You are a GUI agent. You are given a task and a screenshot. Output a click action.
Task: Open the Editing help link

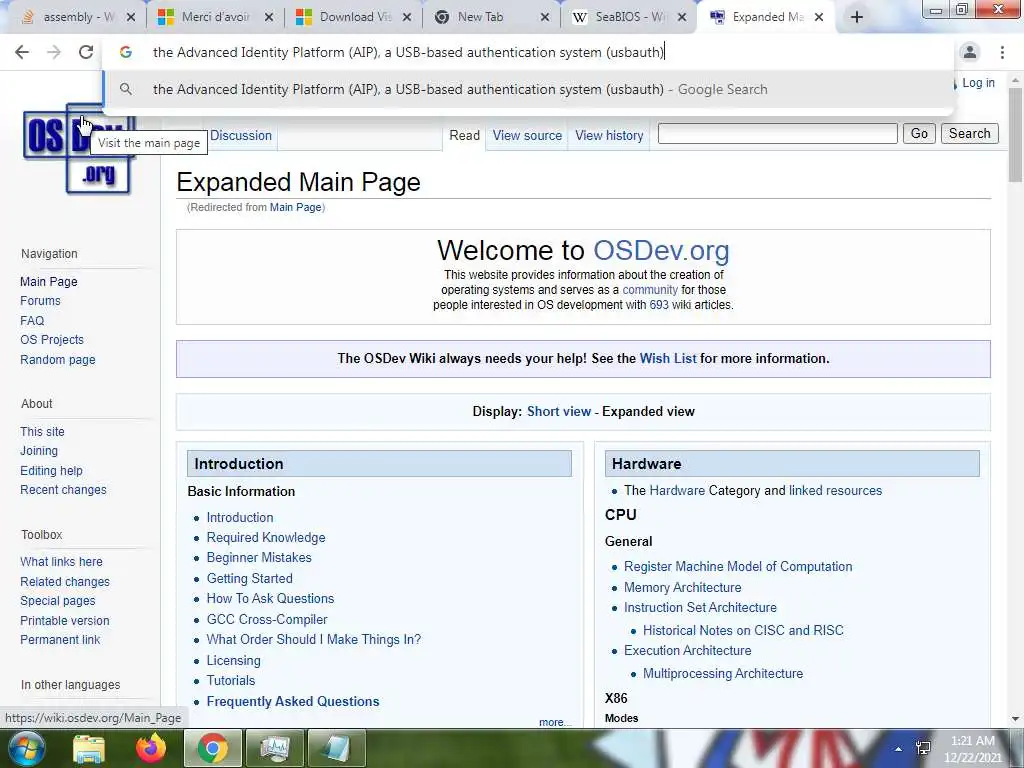coord(51,471)
